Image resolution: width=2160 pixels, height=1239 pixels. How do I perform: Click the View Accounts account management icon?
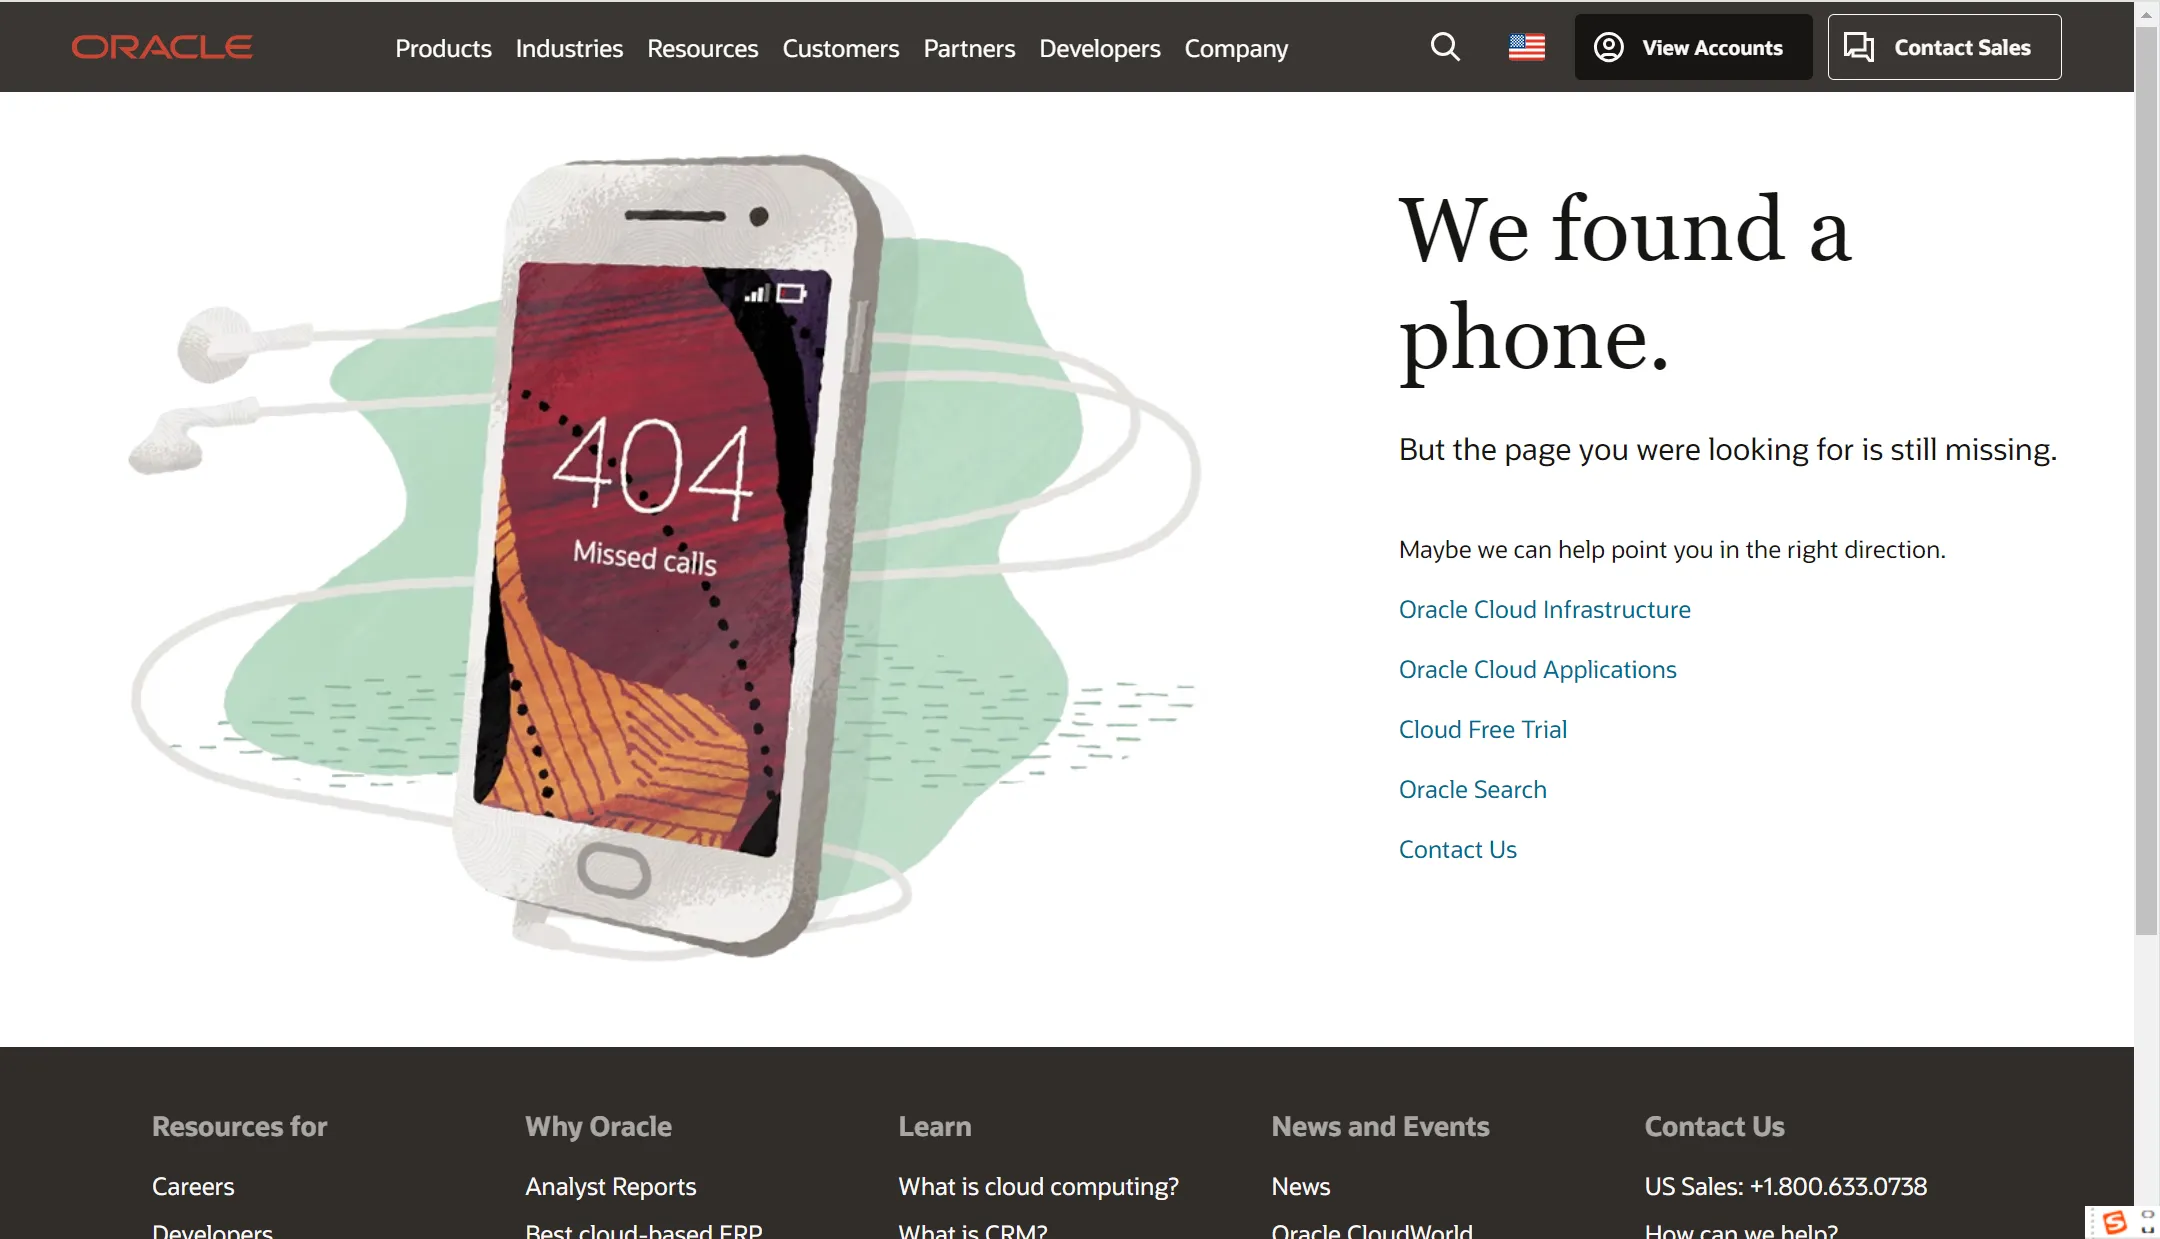pyautogui.click(x=1610, y=46)
